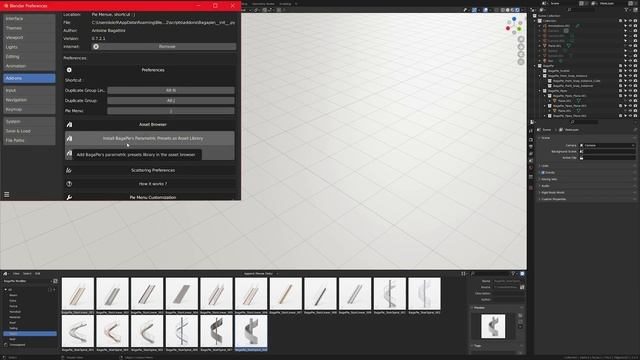Image resolution: width=640 pixels, height=360 pixels.
Task: Open the File Paths tab in Preferences
Action: coord(29,140)
